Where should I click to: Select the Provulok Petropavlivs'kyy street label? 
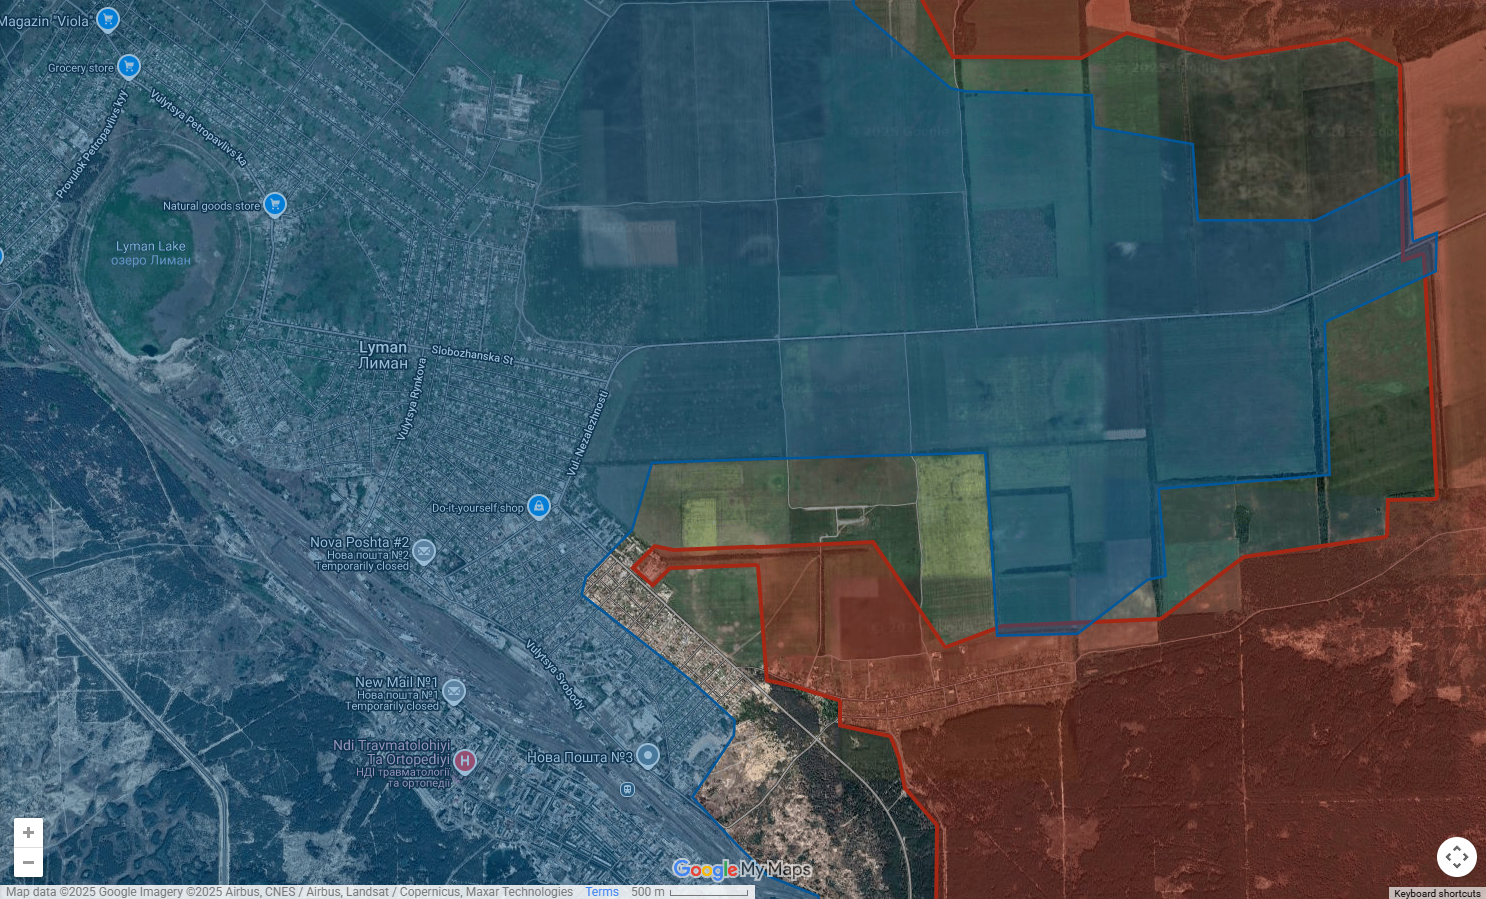point(92,144)
